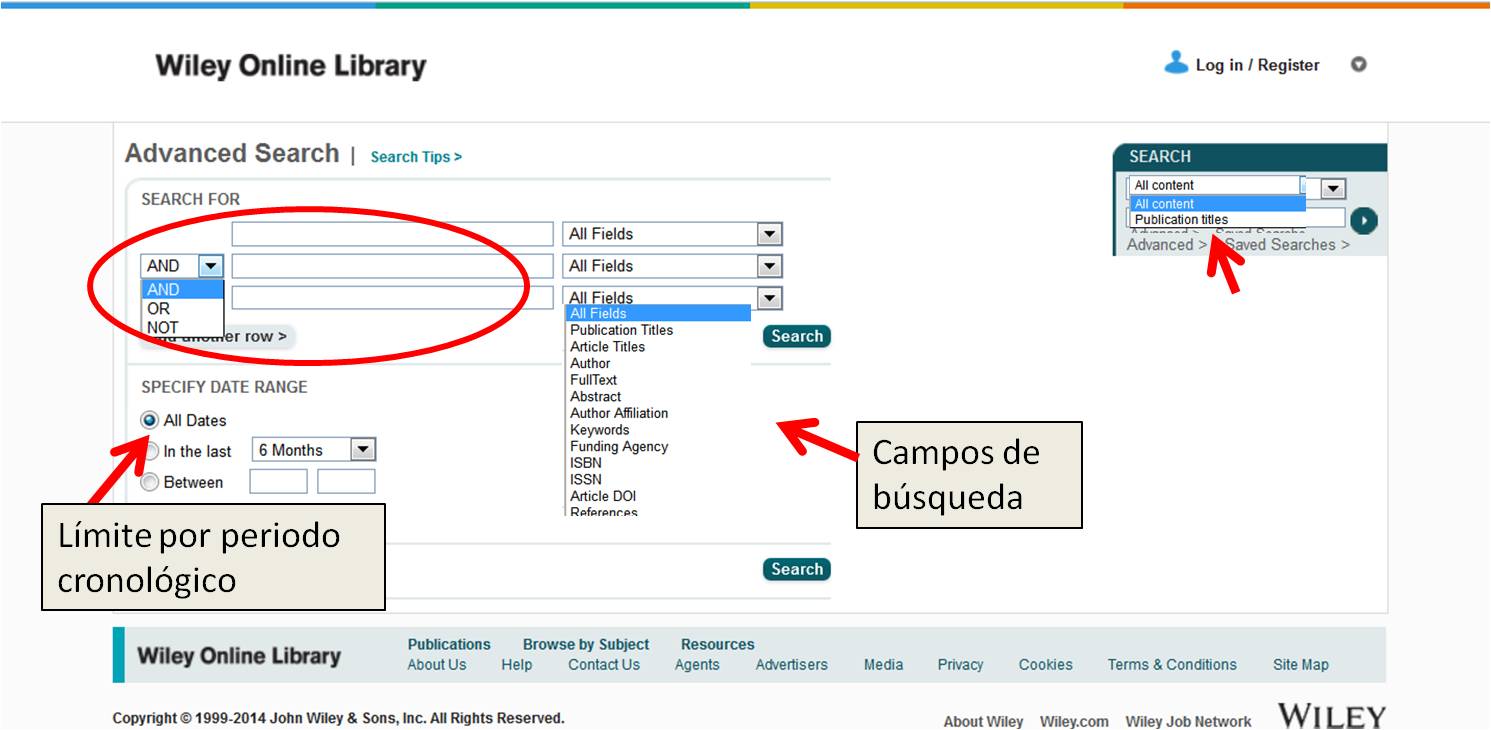Select ISBN in the field list
Screen dimensions: 1491x730
tap(586, 463)
